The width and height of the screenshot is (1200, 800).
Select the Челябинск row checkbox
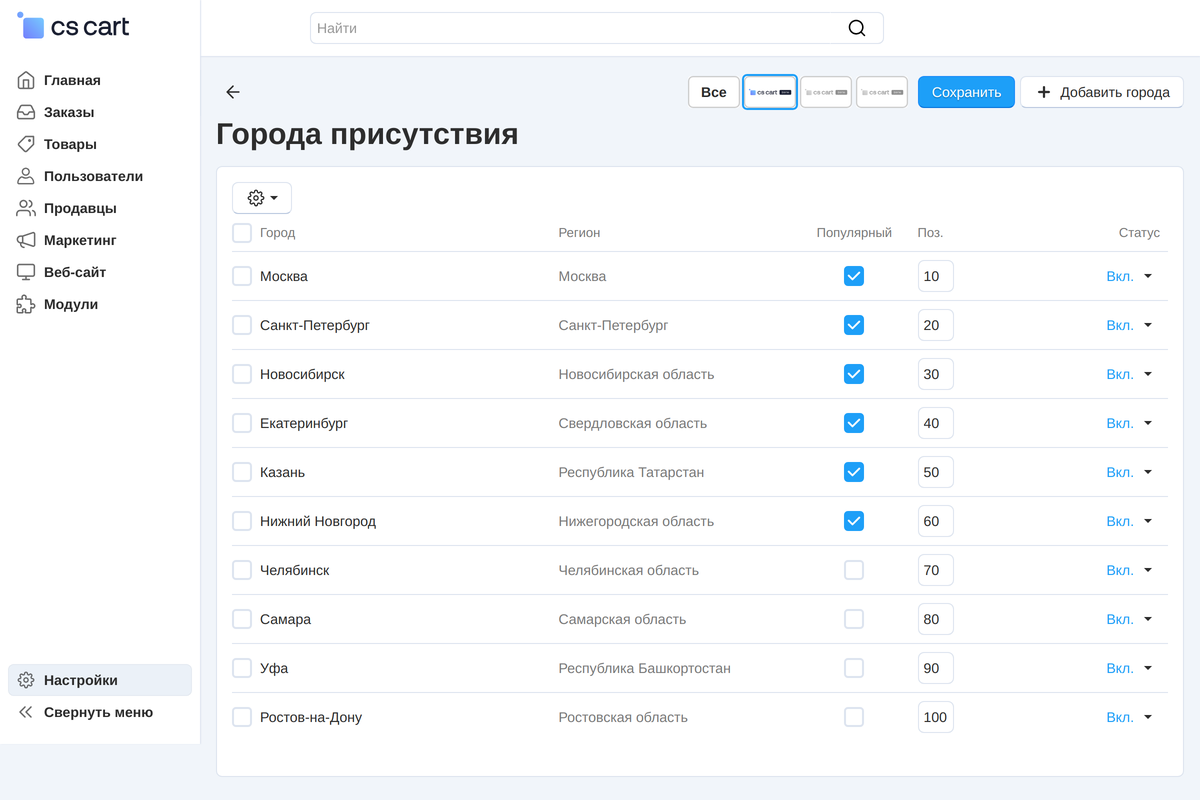[242, 570]
